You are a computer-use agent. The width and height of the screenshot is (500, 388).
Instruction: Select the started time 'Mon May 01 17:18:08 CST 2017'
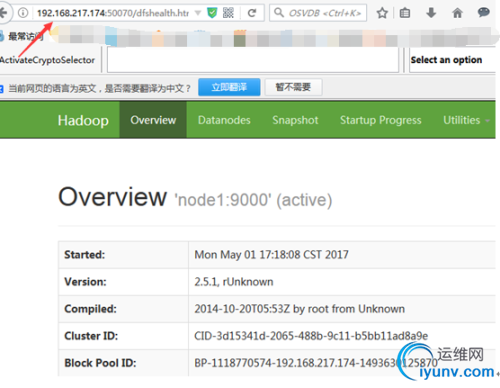(271, 255)
